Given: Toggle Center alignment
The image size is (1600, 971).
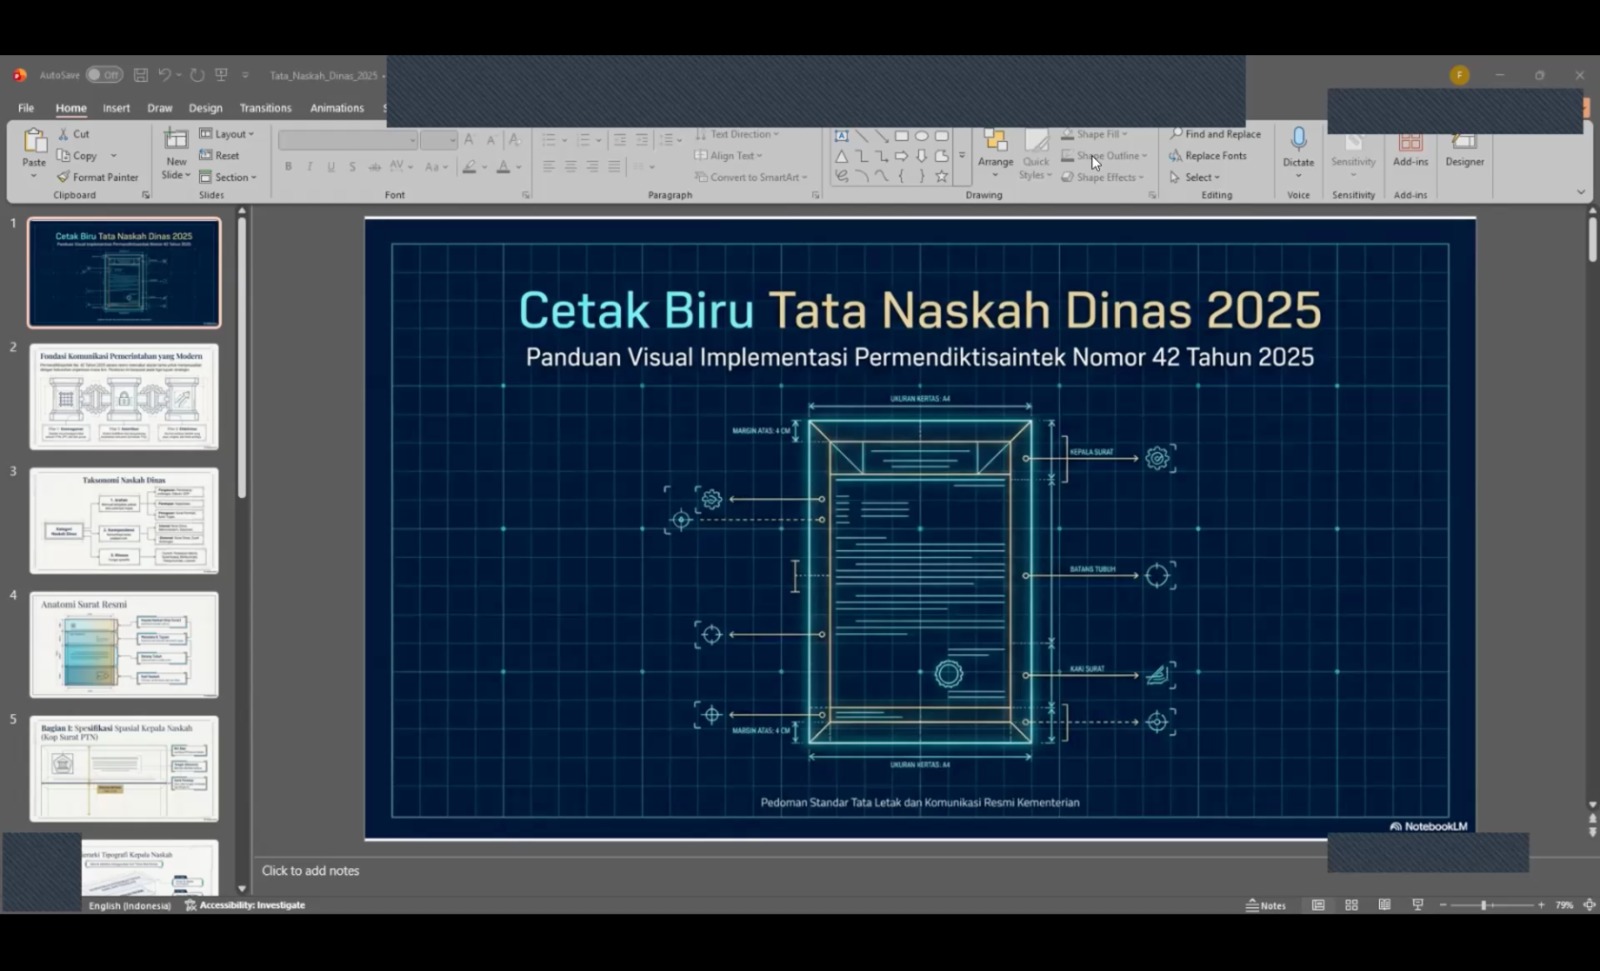Looking at the screenshot, I should coord(570,167).
